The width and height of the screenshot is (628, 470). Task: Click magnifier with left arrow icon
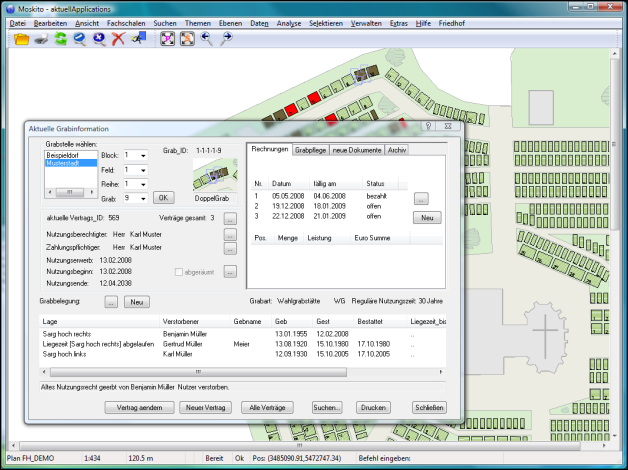point(206,38)
